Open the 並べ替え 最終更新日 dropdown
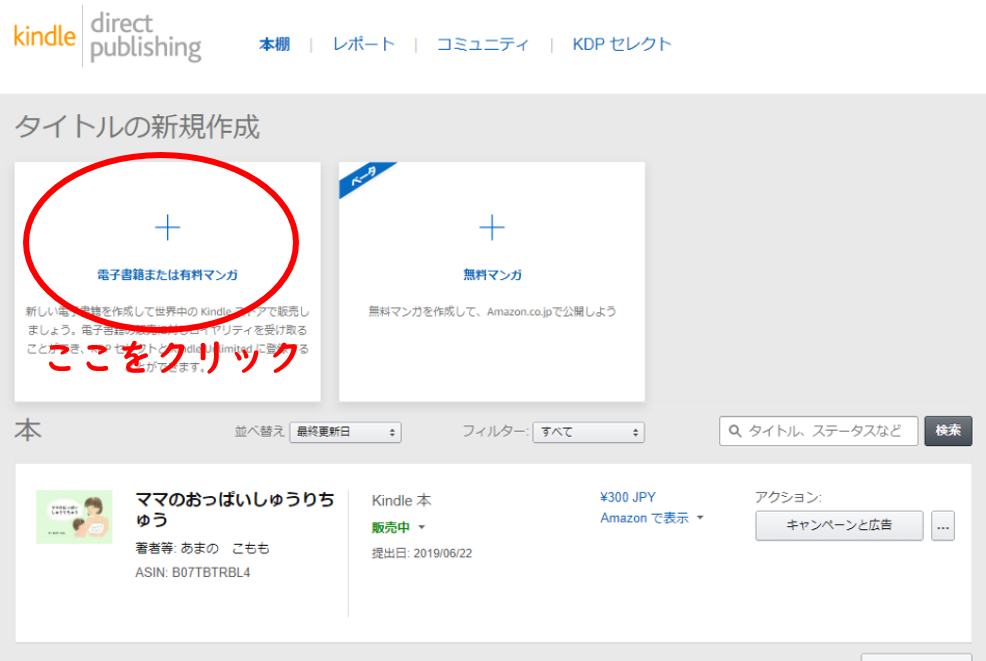The height and width of the screenshot is (661, 986). [x=345, y=432]
